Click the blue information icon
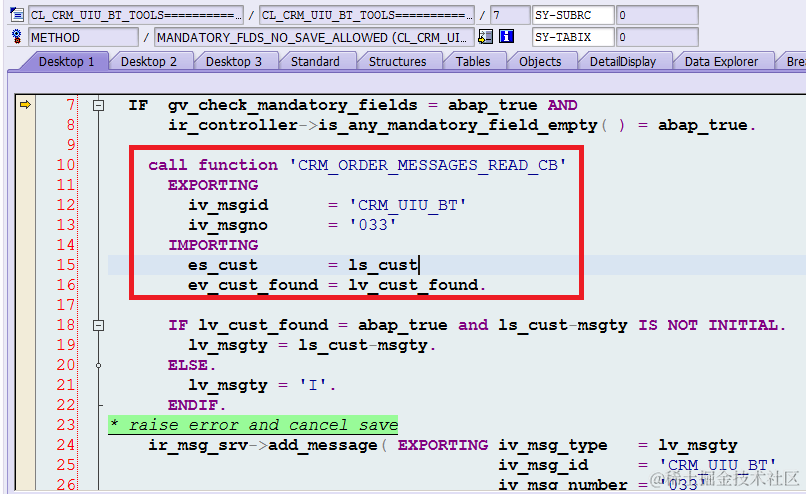Viewport: 806px width, 494px height. click(506, 36)
